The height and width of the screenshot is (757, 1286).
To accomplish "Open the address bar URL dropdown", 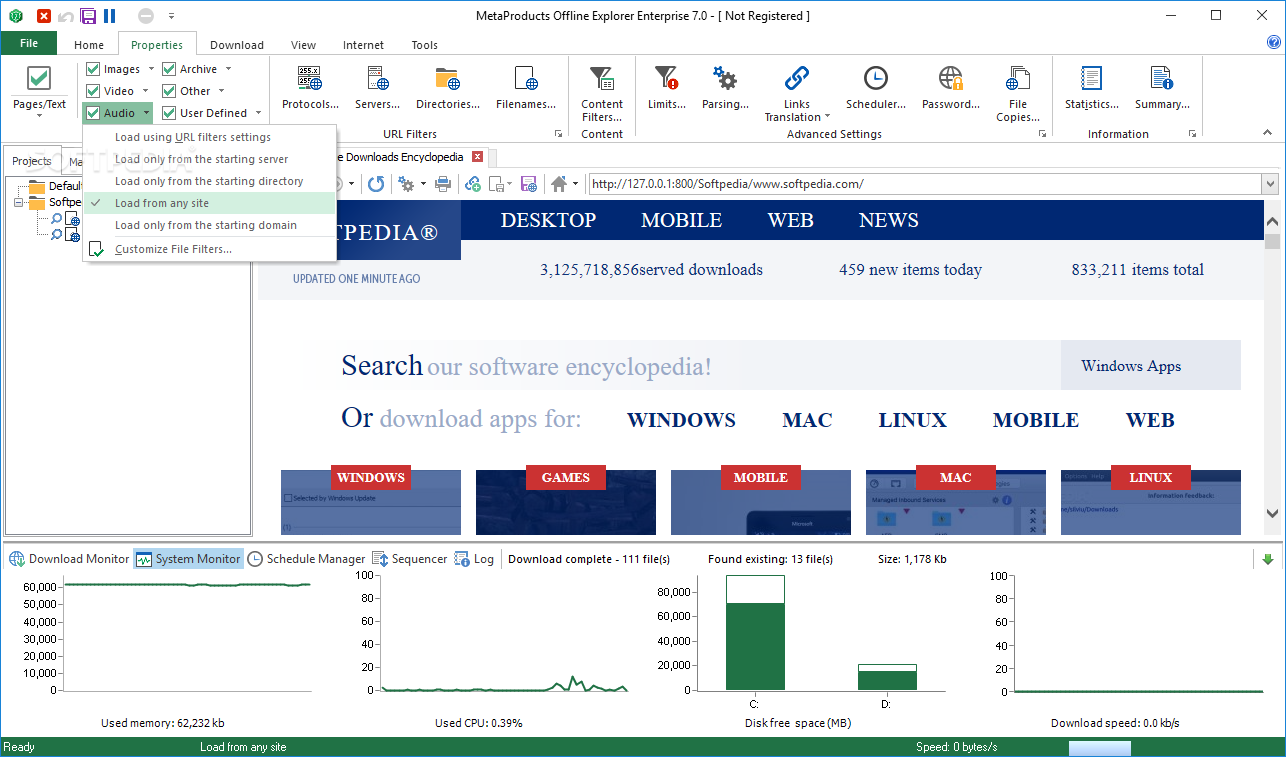I will pyautogui.click(x=1270, y=184).
